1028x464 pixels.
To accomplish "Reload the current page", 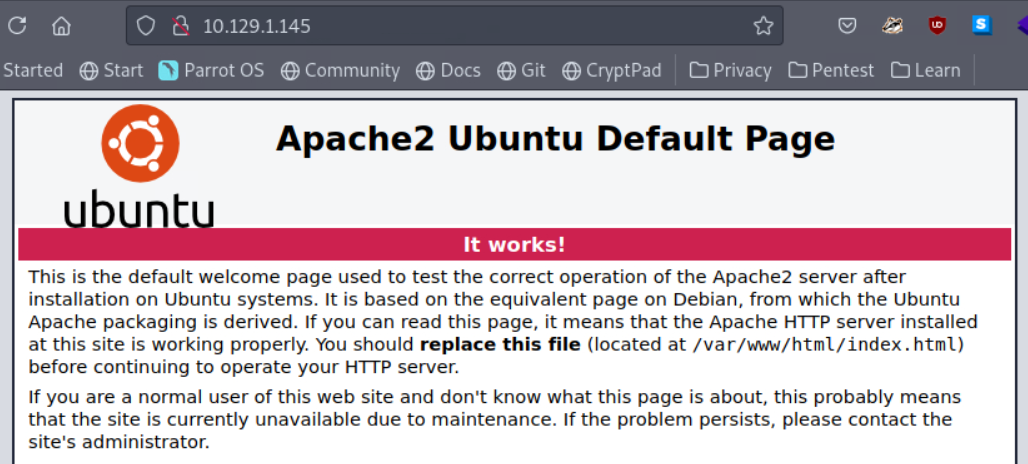I will pyautogui.click(x=17, y=26).
